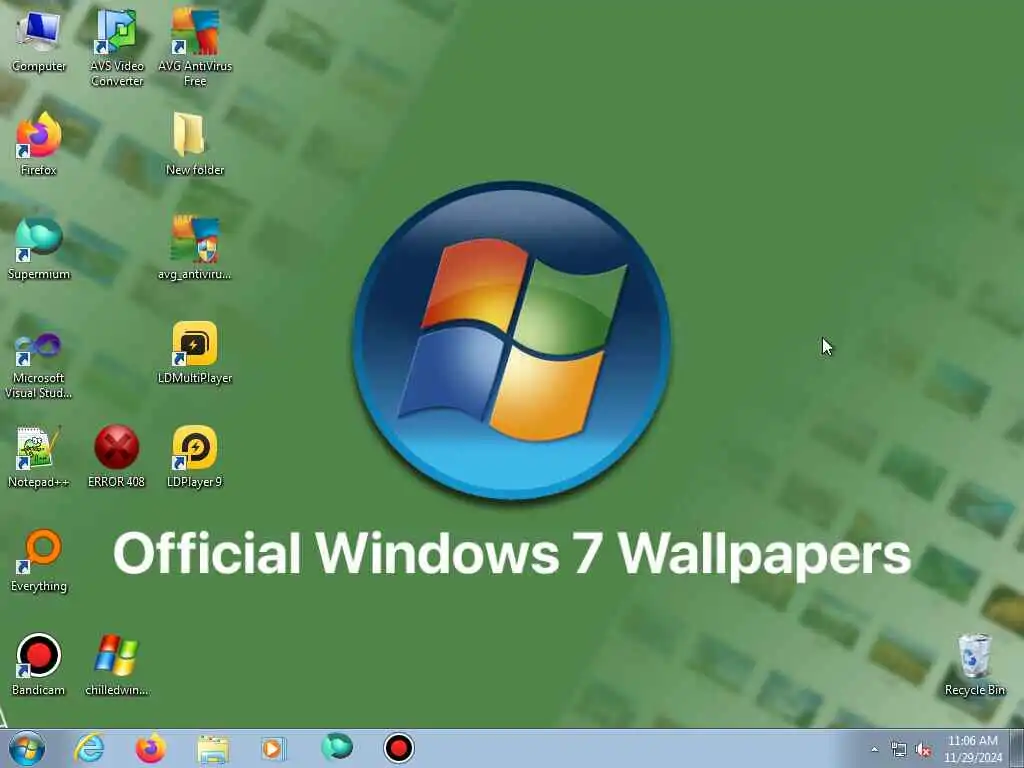Open Windows Explorer from the taskbar
Screen dimensions: 1024x768
point(213,748)
